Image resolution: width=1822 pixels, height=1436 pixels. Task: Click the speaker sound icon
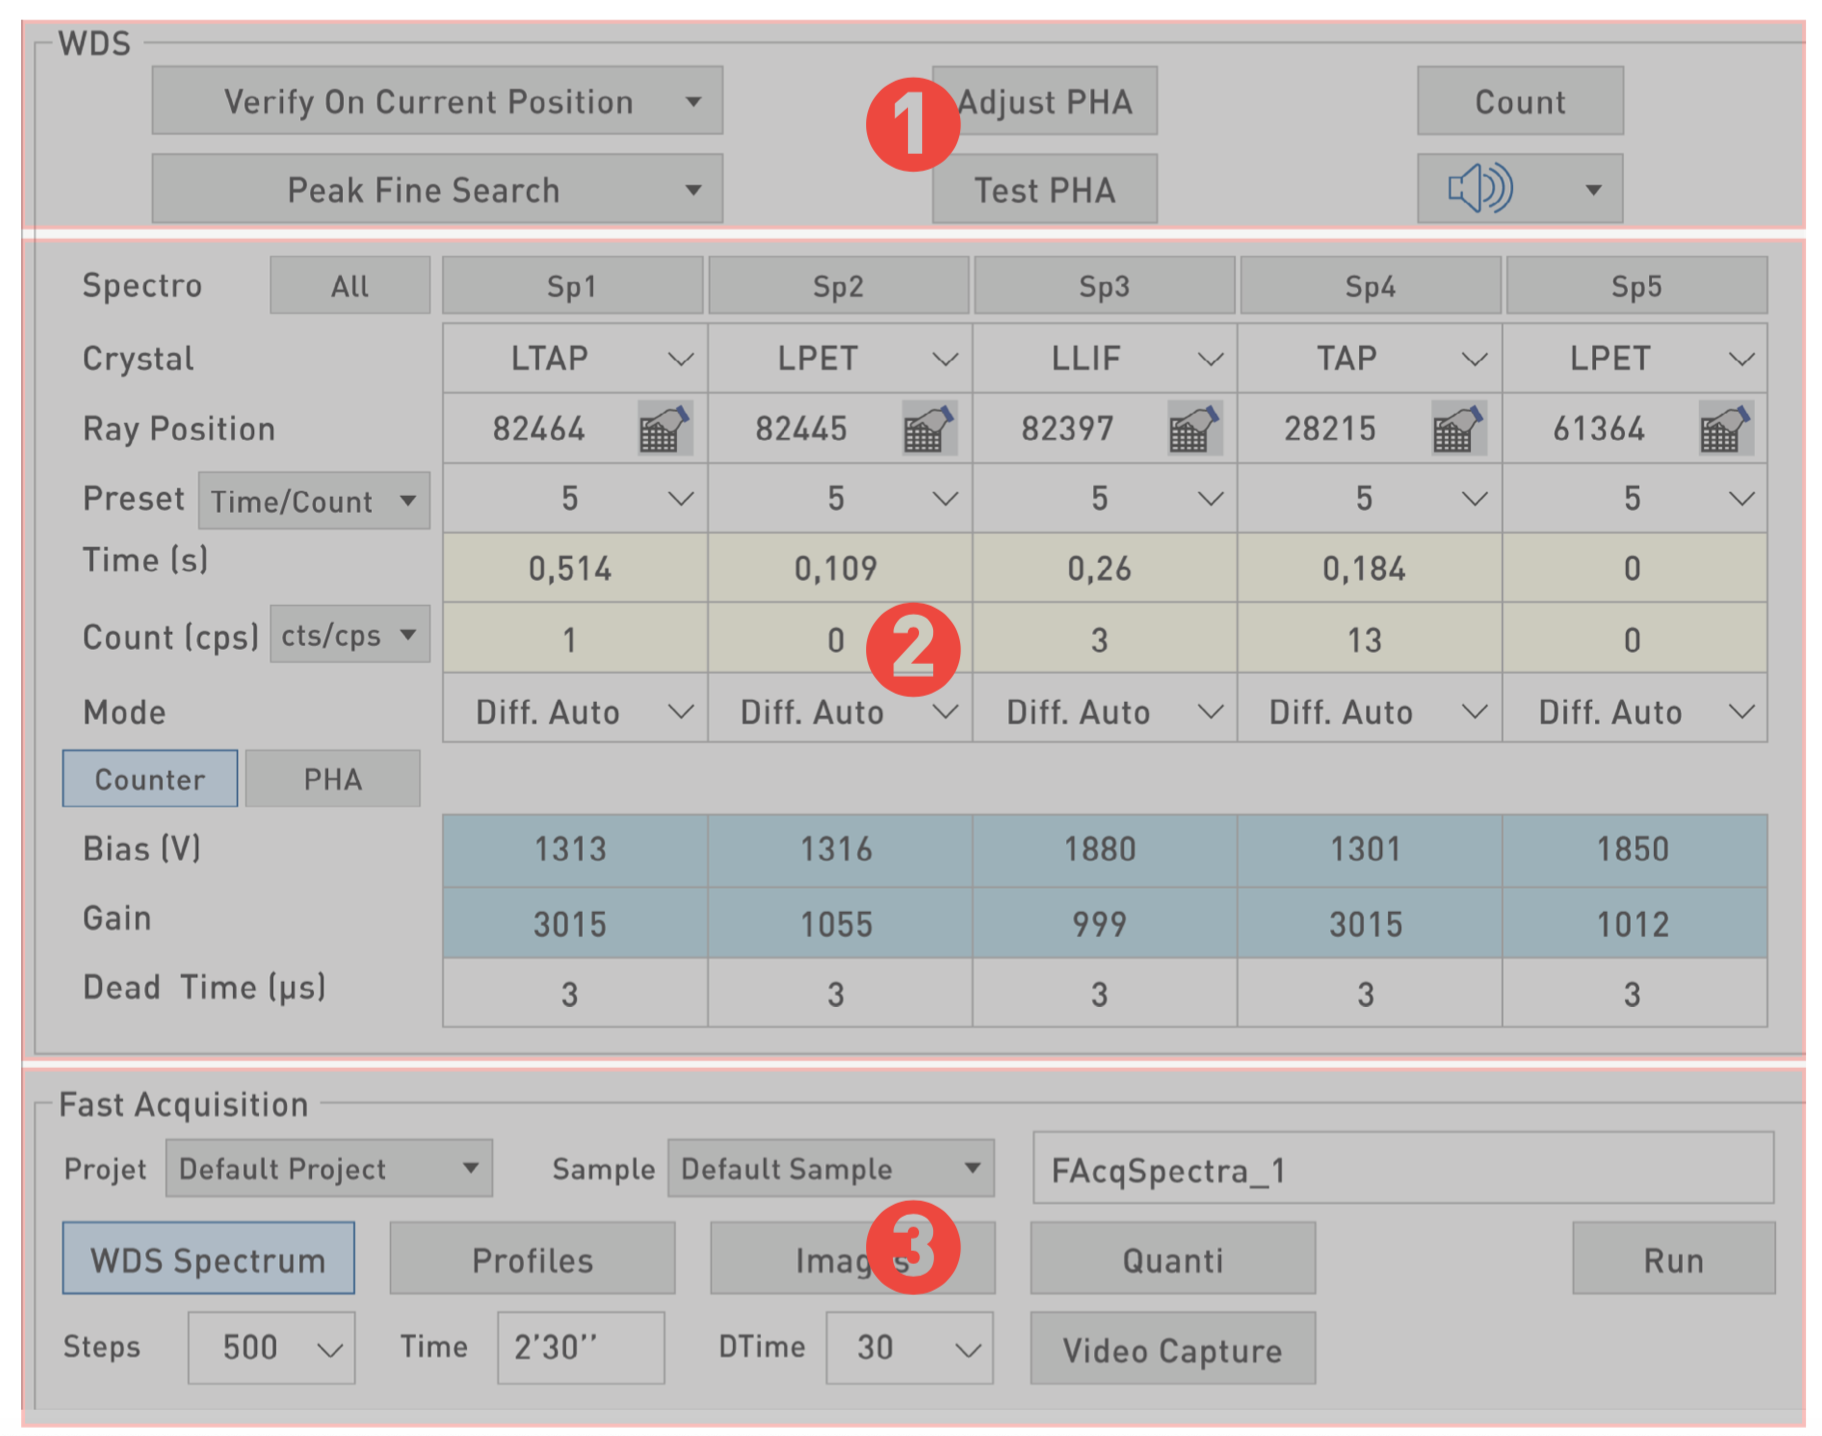click(1481, 189)
